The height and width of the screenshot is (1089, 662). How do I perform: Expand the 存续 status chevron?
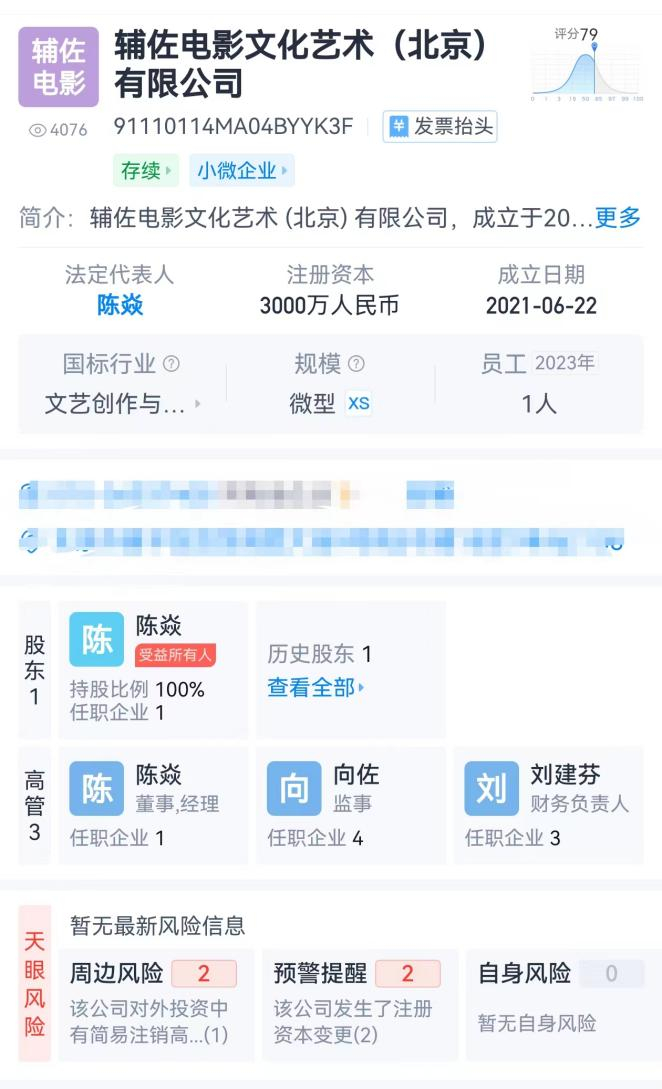click(168, 171)
